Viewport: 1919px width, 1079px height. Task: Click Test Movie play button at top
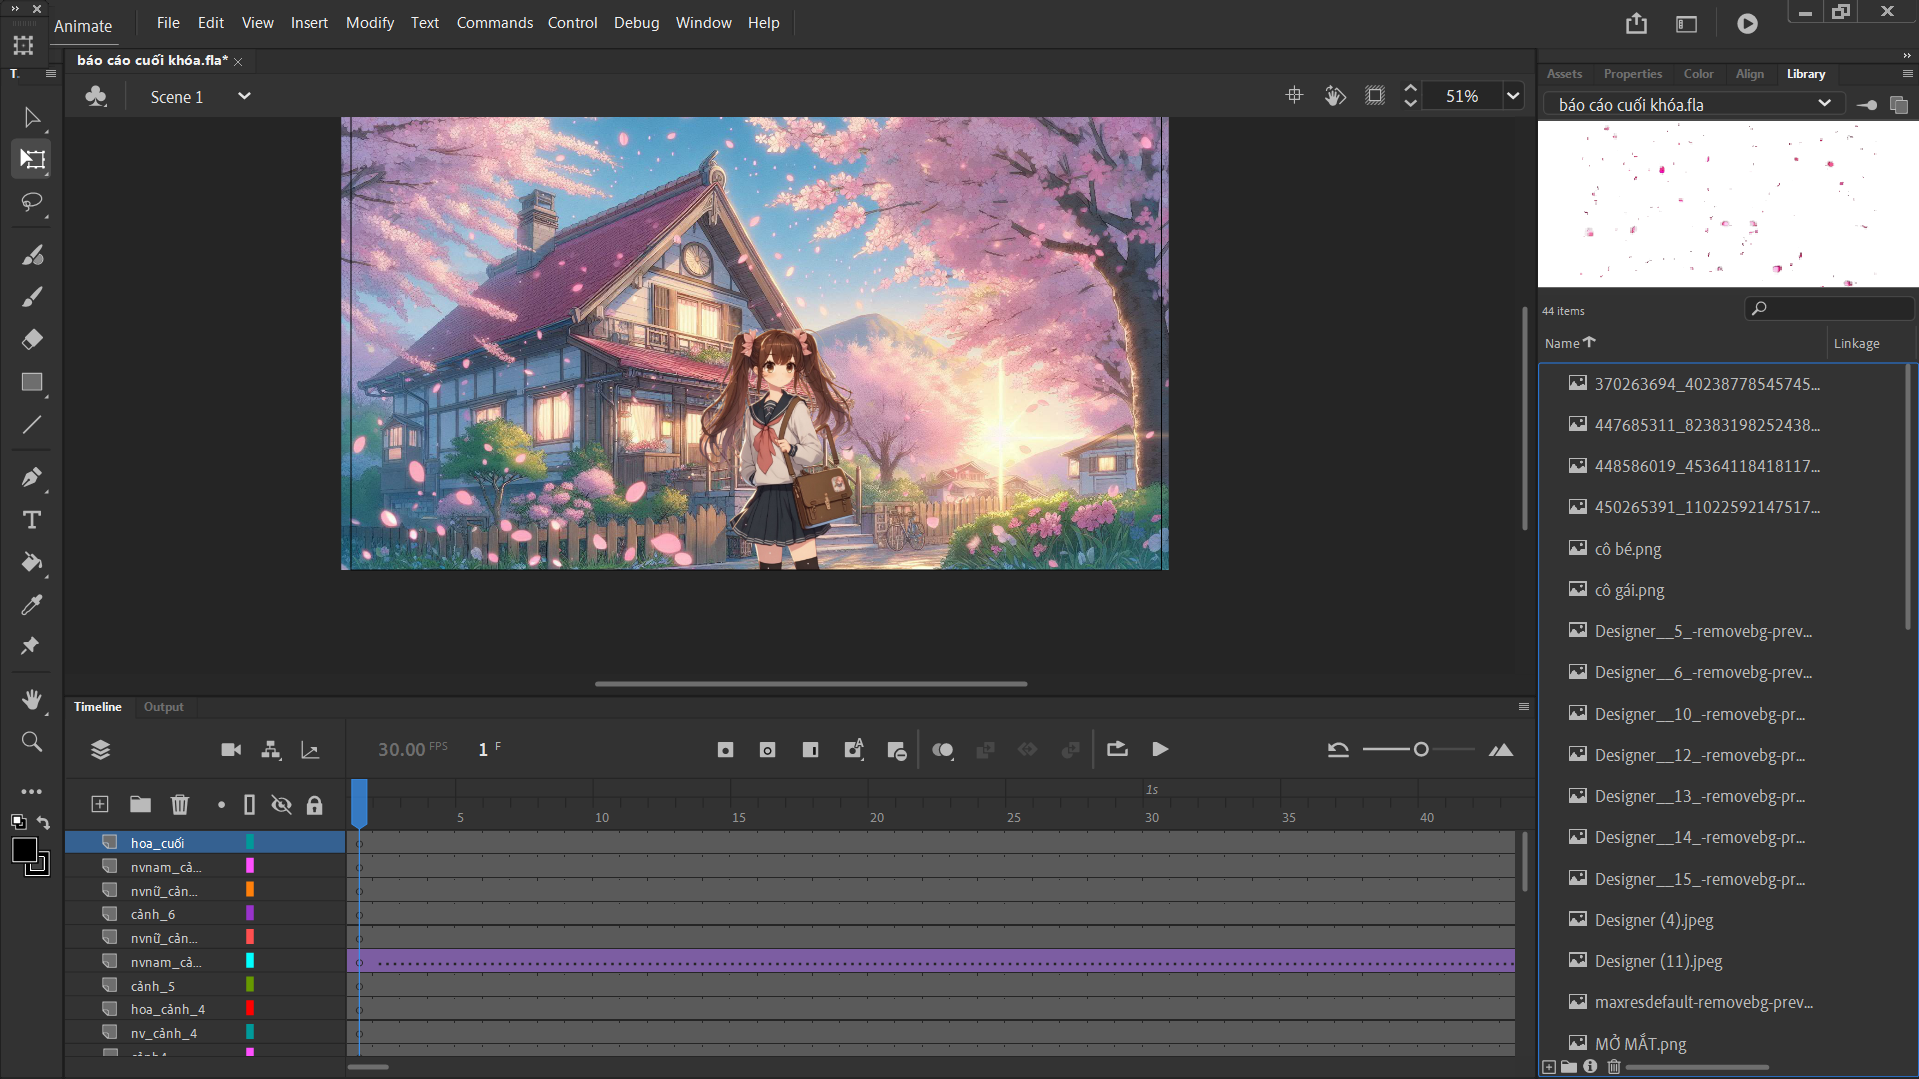[x=1747, y=24]
